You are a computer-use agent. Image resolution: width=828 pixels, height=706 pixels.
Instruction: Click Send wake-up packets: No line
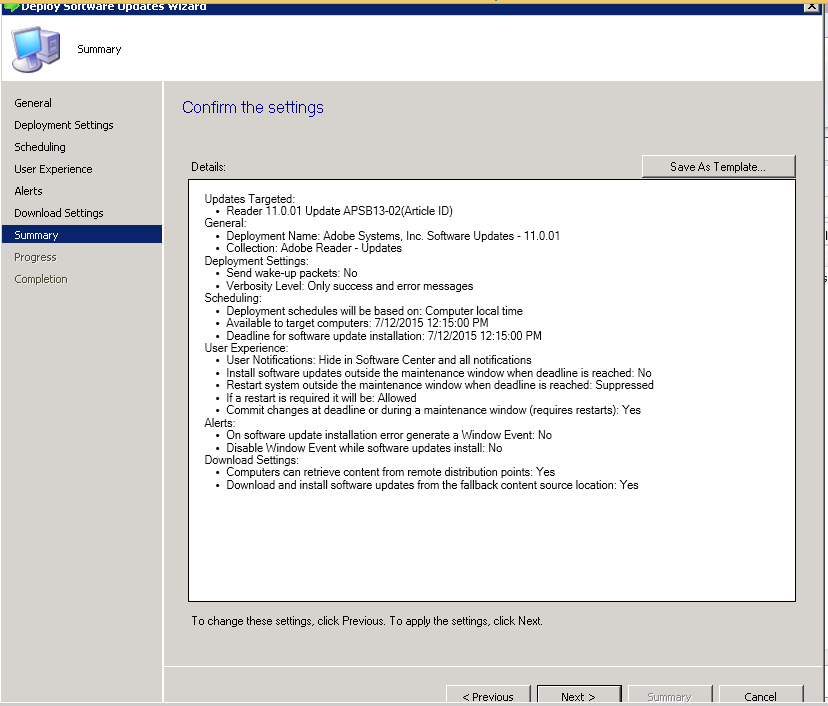point(292,274)
